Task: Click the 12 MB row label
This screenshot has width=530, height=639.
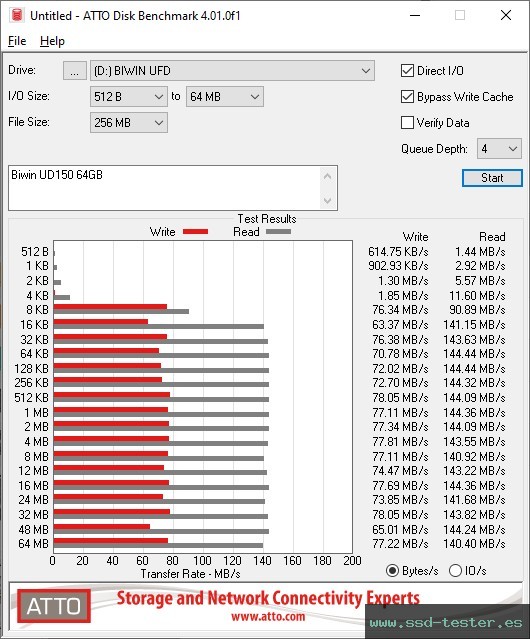Action: tap(33, 471)
